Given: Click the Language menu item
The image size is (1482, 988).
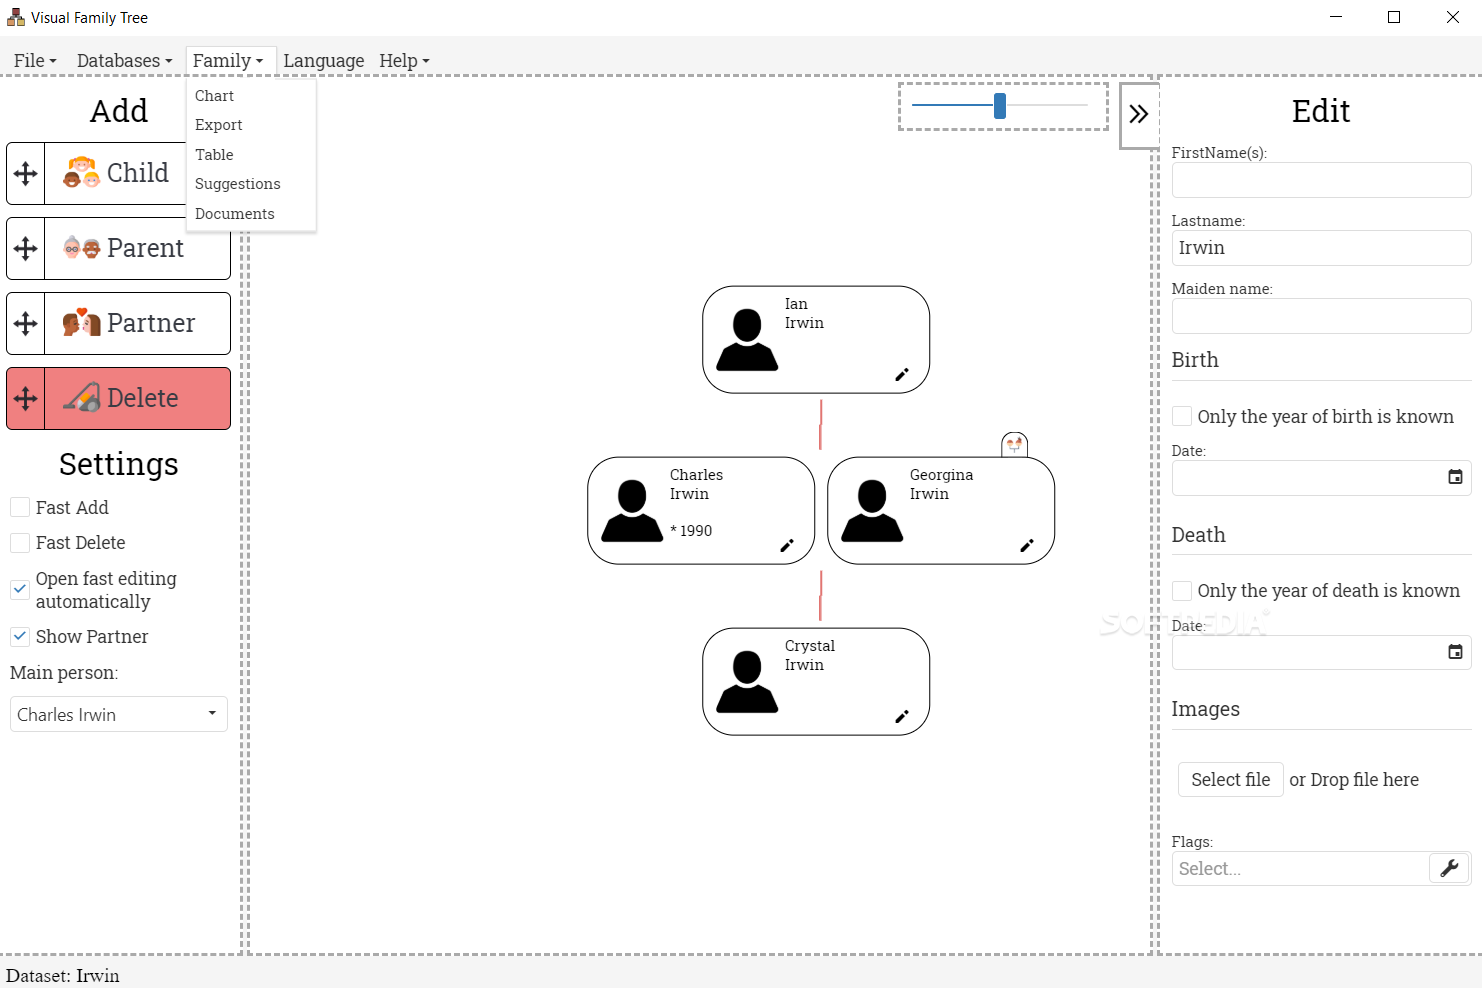Looking at the screenshot, I should [323, 60].
